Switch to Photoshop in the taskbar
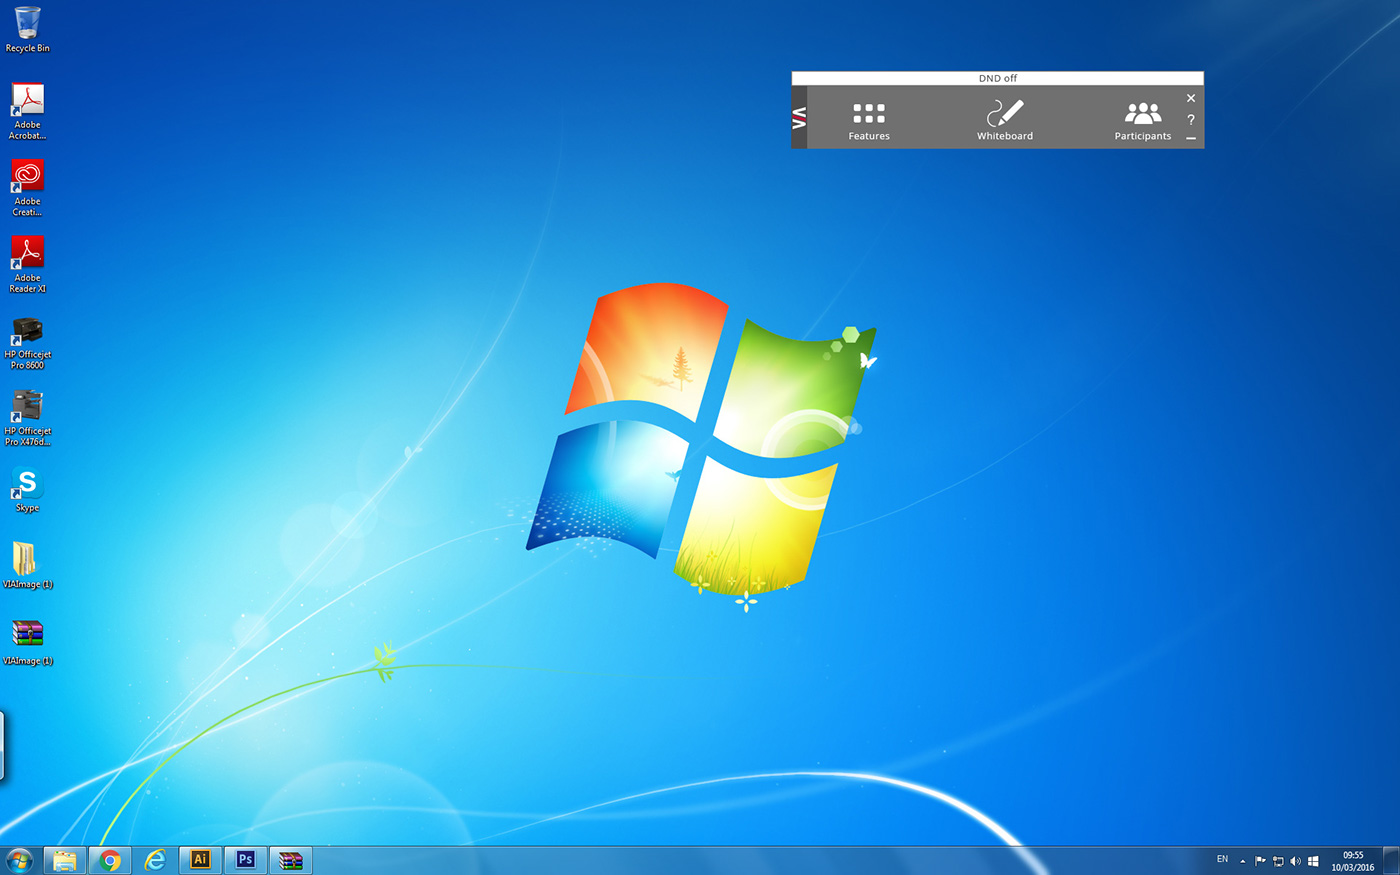The width and height of the screenshot is (1400, 875). coord(245,860)
